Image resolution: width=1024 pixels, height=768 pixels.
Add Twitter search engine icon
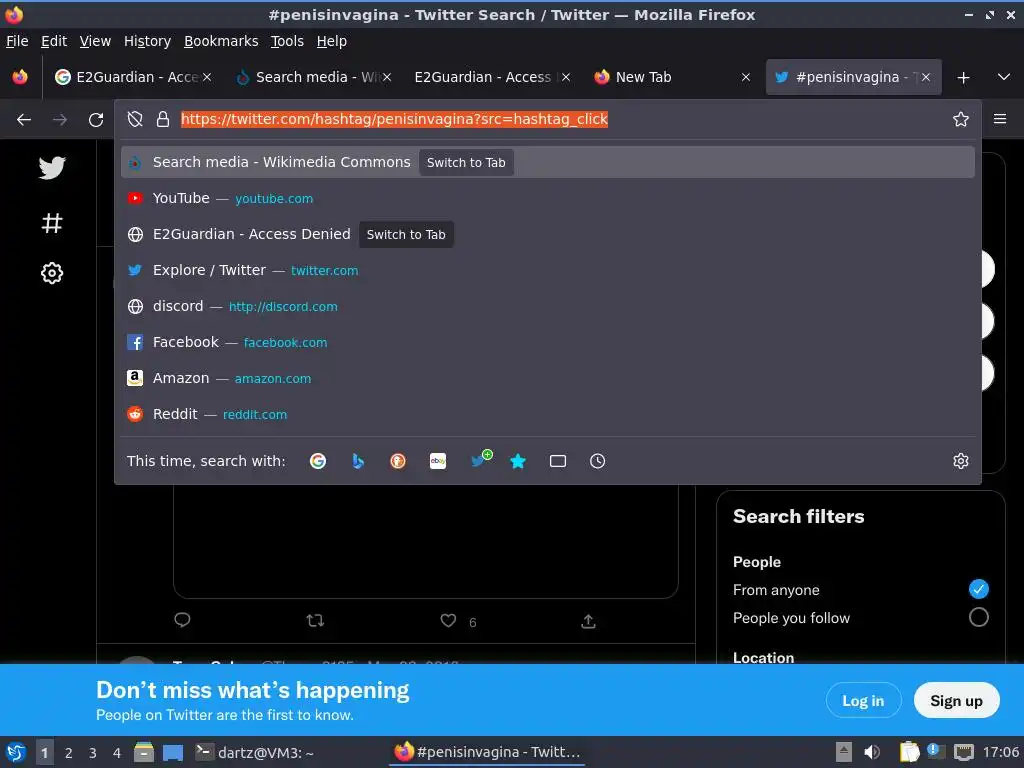[481, 460]
